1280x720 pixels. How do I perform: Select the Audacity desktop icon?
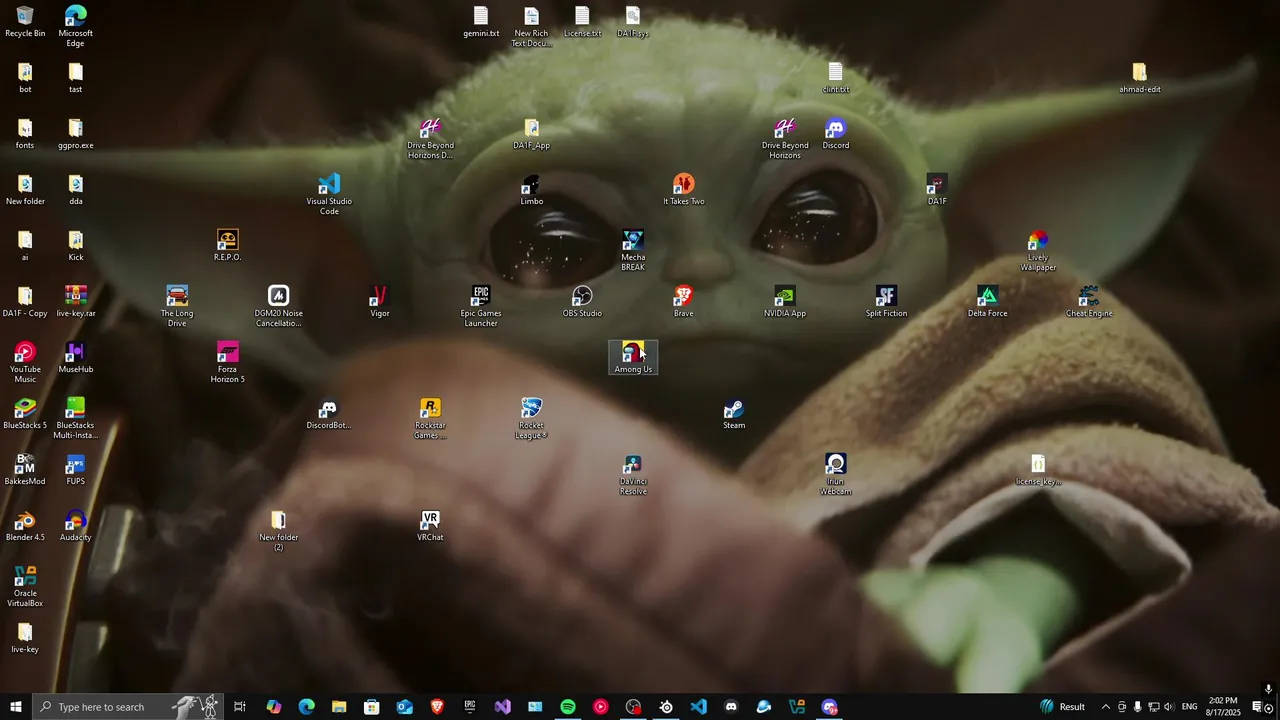75,526
